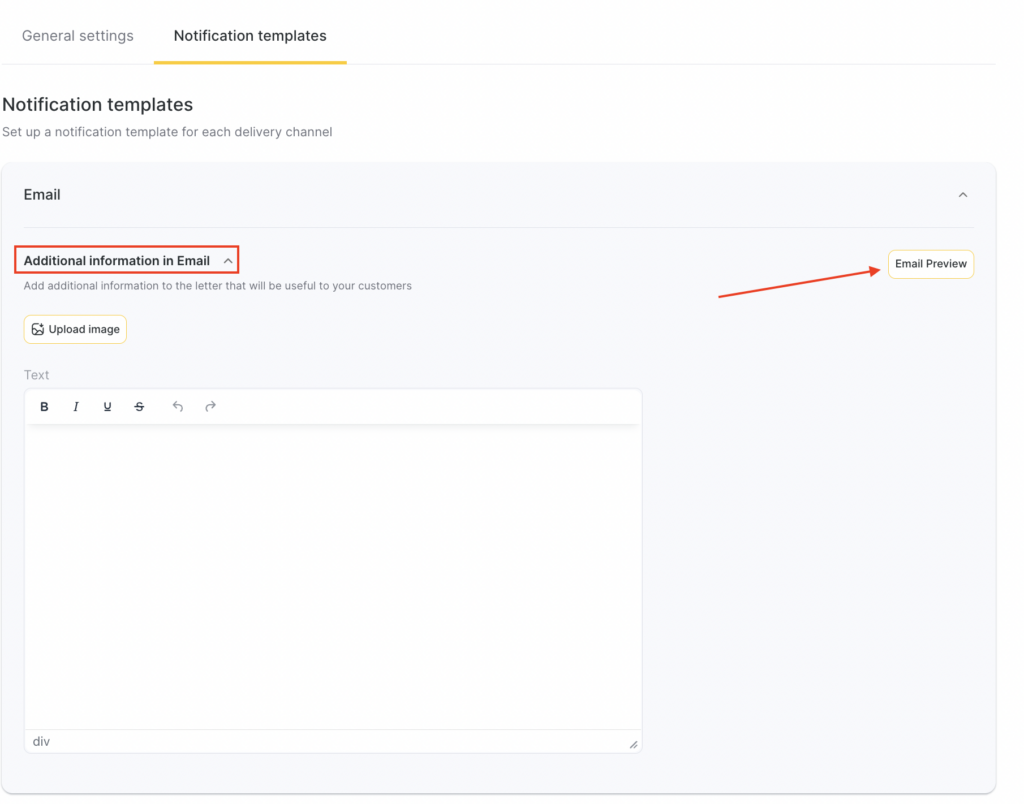The image size is (1024, 804).
Task: Apply italic formatting in the editor
Action: click(76, 407)
